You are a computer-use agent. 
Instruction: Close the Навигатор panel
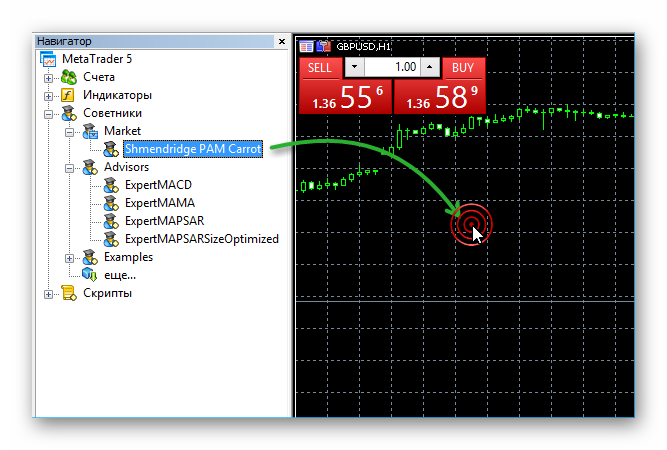coord(282,41)
